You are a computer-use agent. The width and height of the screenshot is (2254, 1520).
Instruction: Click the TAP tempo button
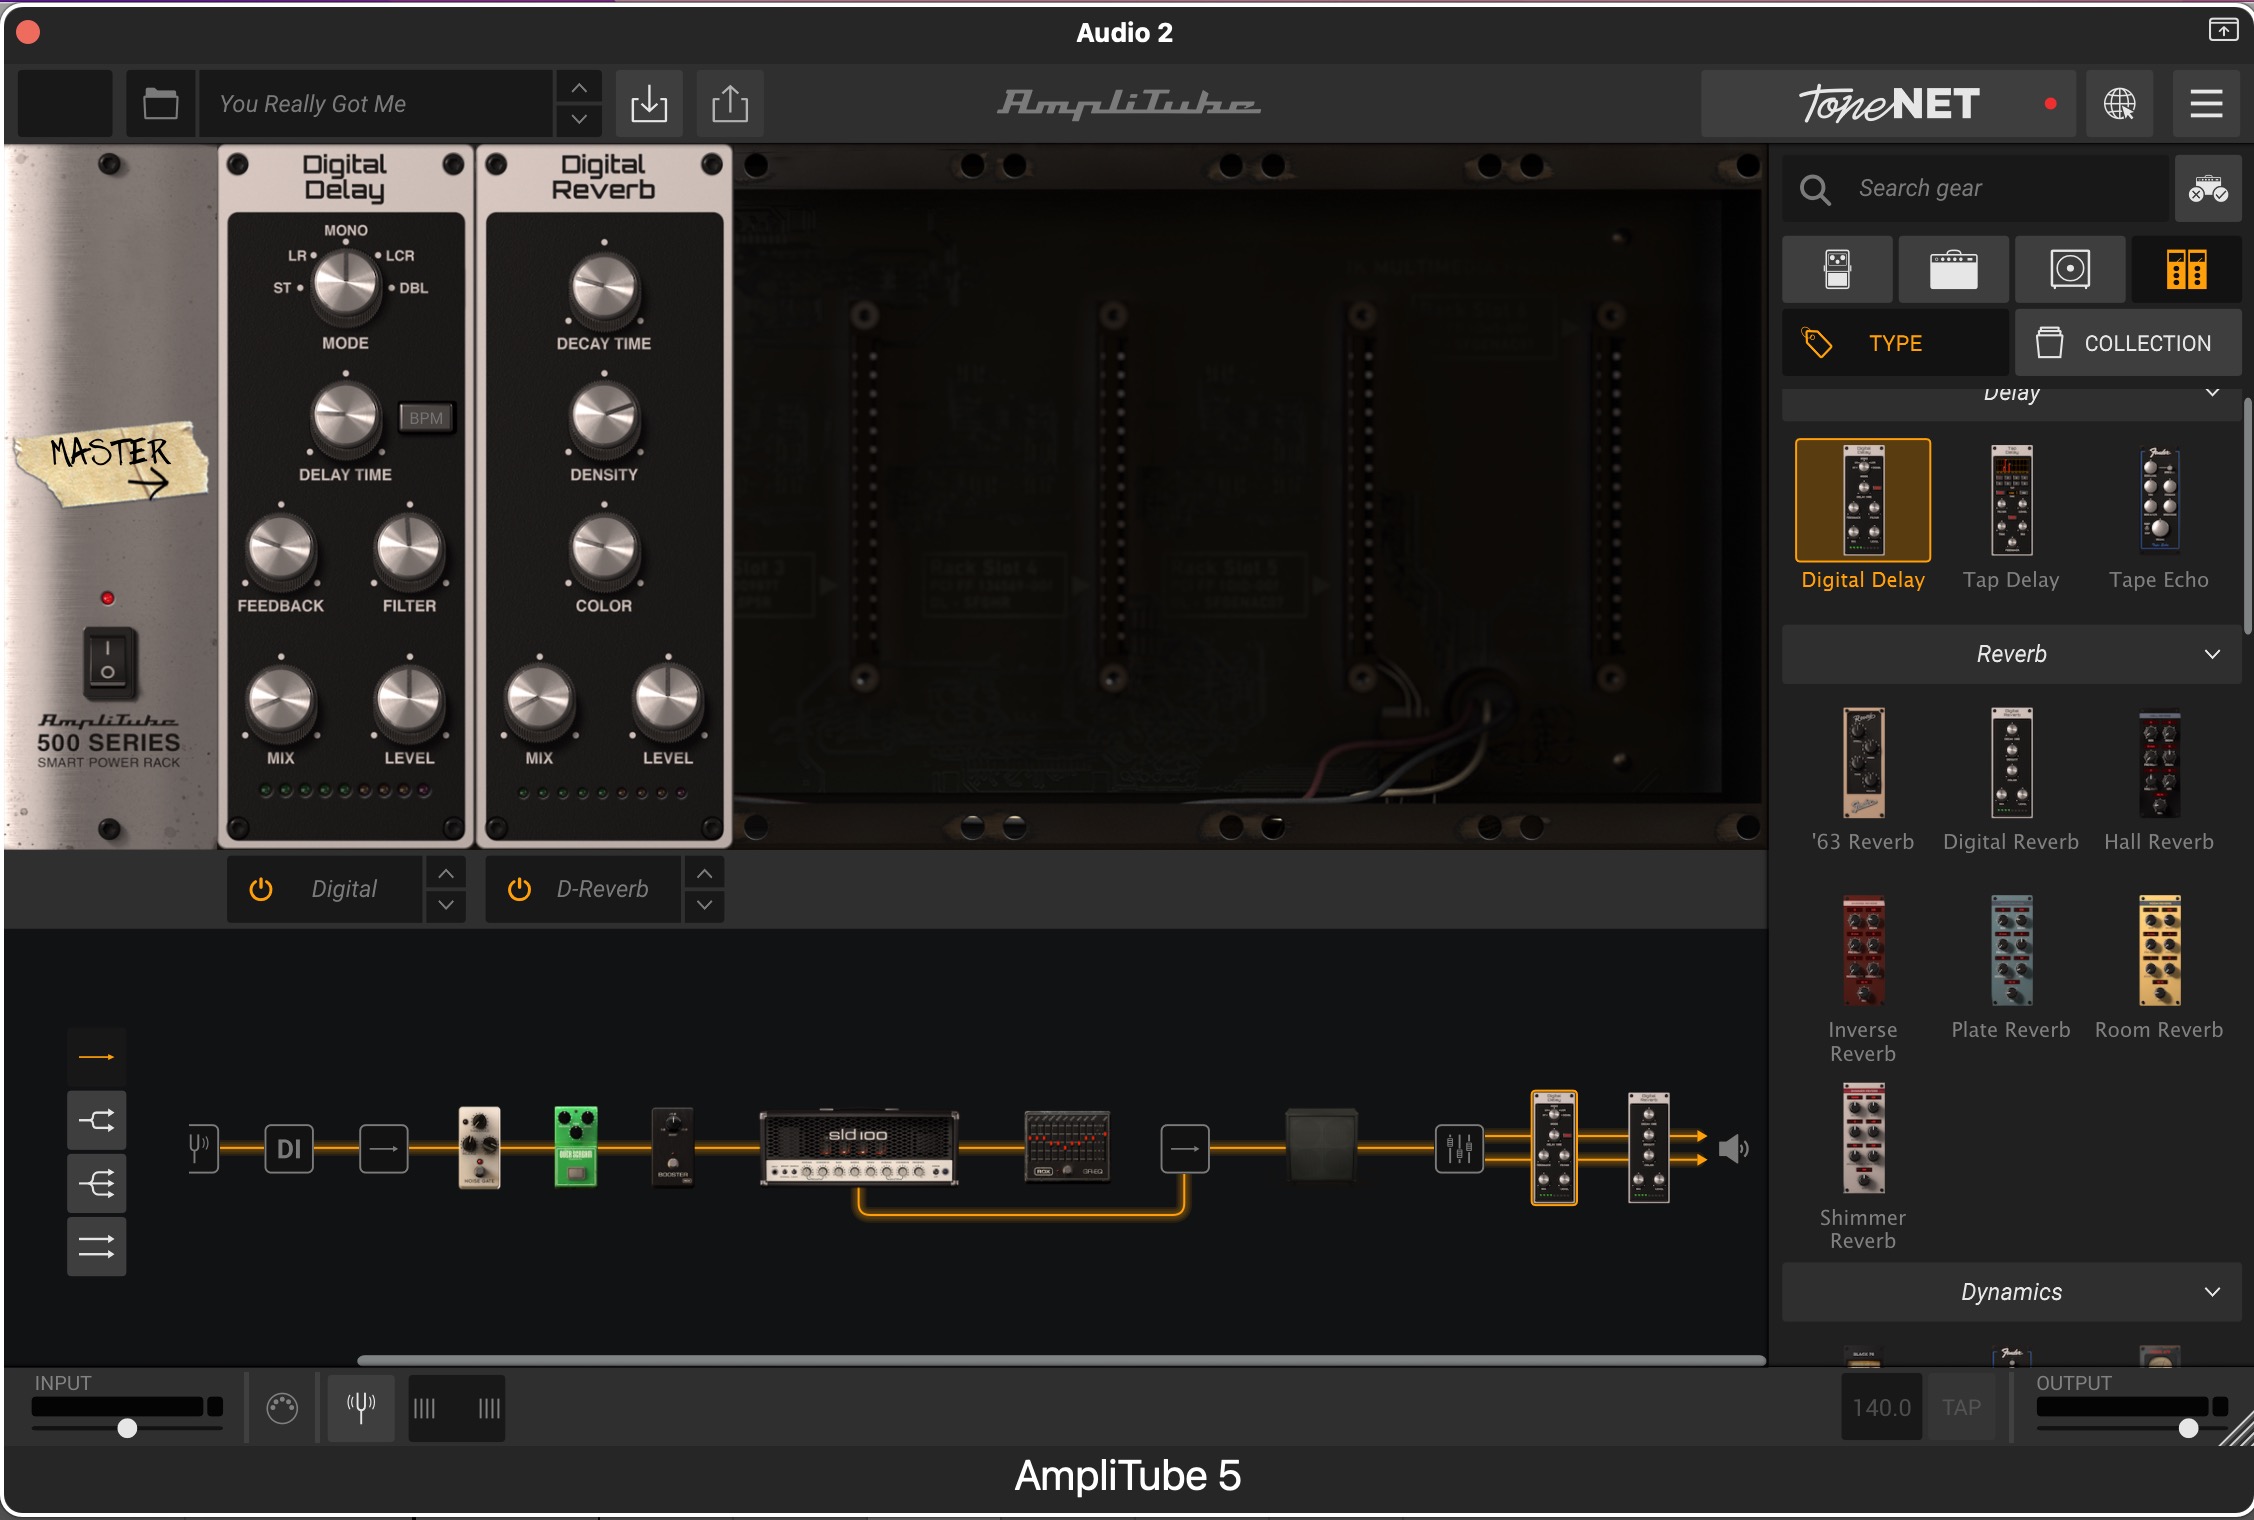point(1961,1407)
